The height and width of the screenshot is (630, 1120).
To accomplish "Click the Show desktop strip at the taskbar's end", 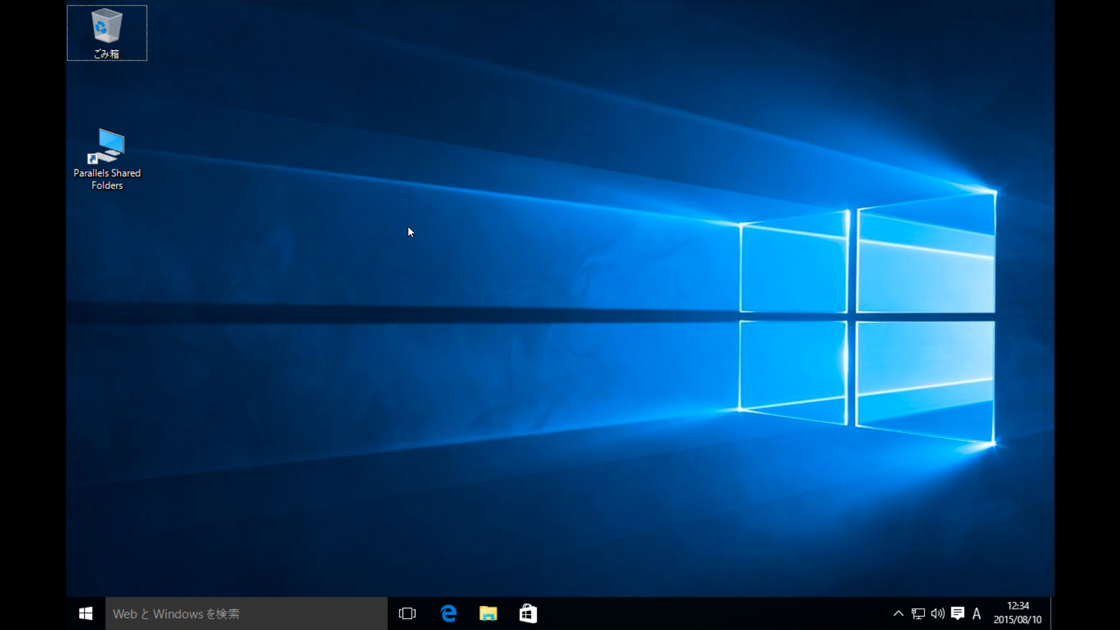I will tap(1051, 614).
